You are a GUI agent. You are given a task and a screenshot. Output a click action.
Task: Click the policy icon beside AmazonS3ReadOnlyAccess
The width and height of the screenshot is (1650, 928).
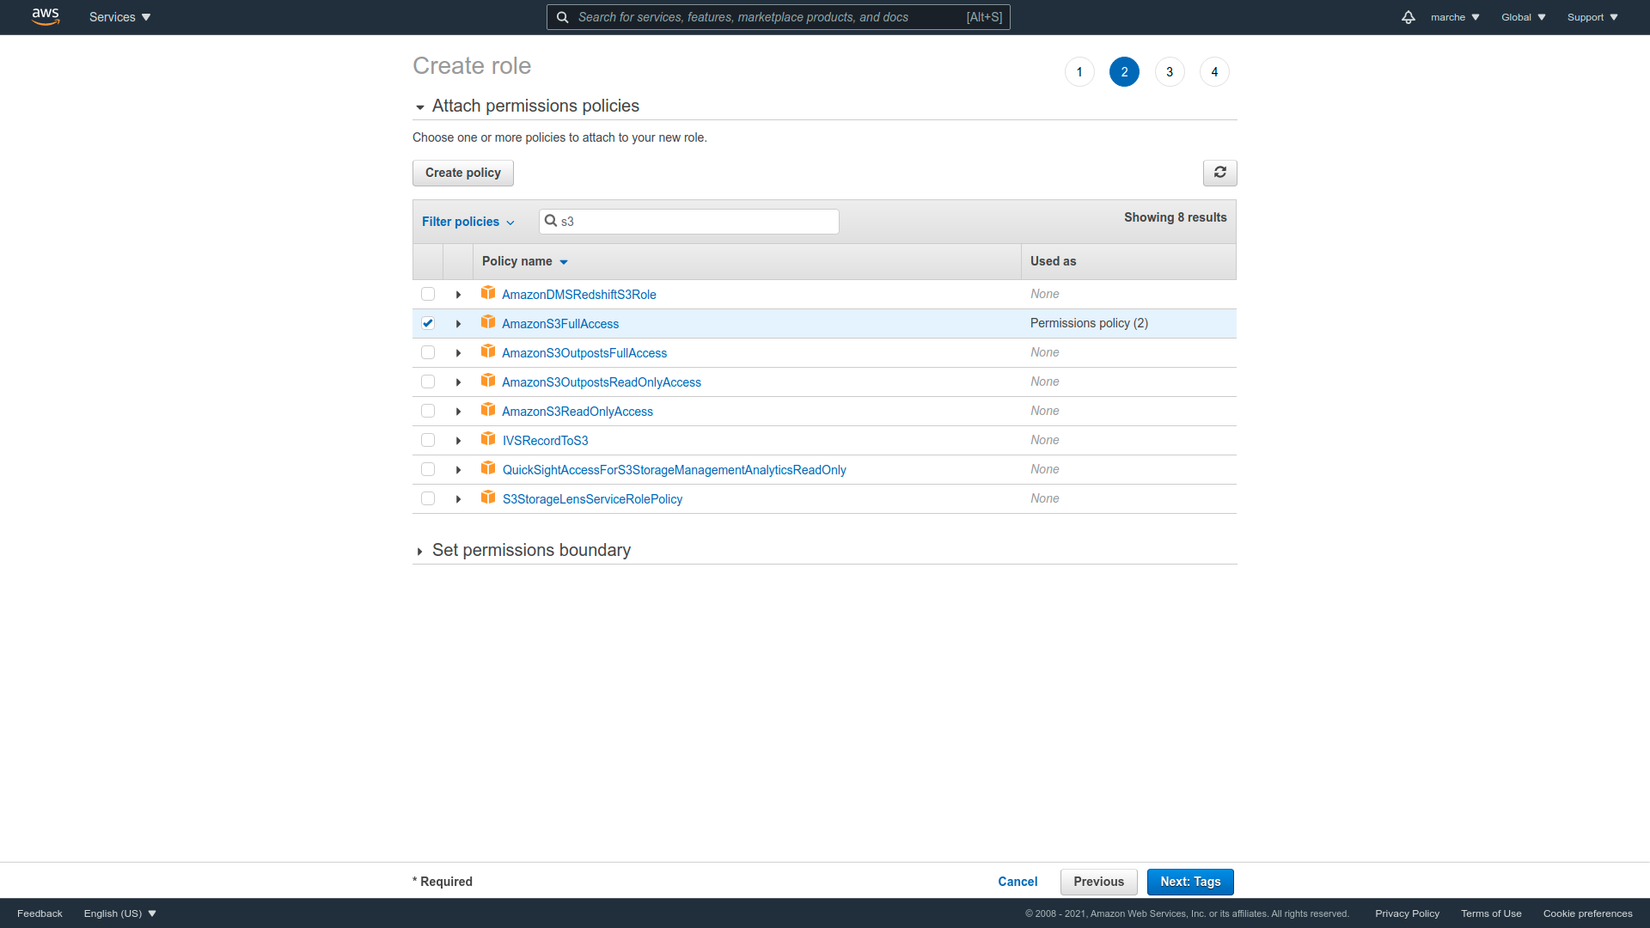point(488,410)
